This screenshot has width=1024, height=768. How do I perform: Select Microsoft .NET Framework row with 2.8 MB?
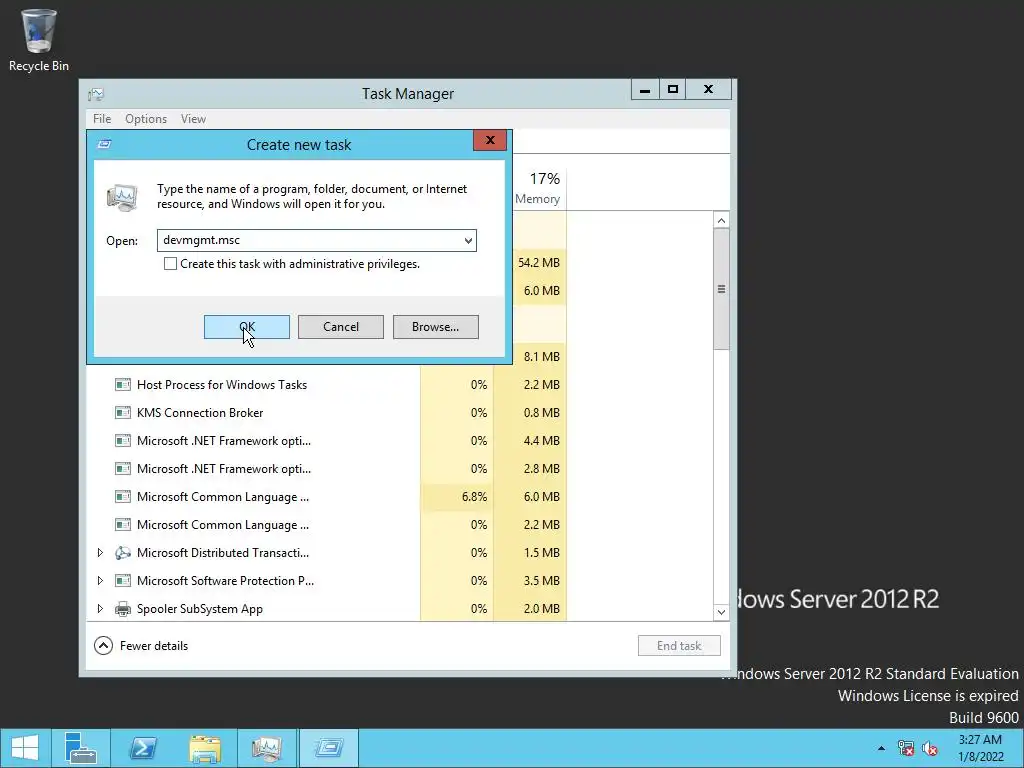coord(327,469)
